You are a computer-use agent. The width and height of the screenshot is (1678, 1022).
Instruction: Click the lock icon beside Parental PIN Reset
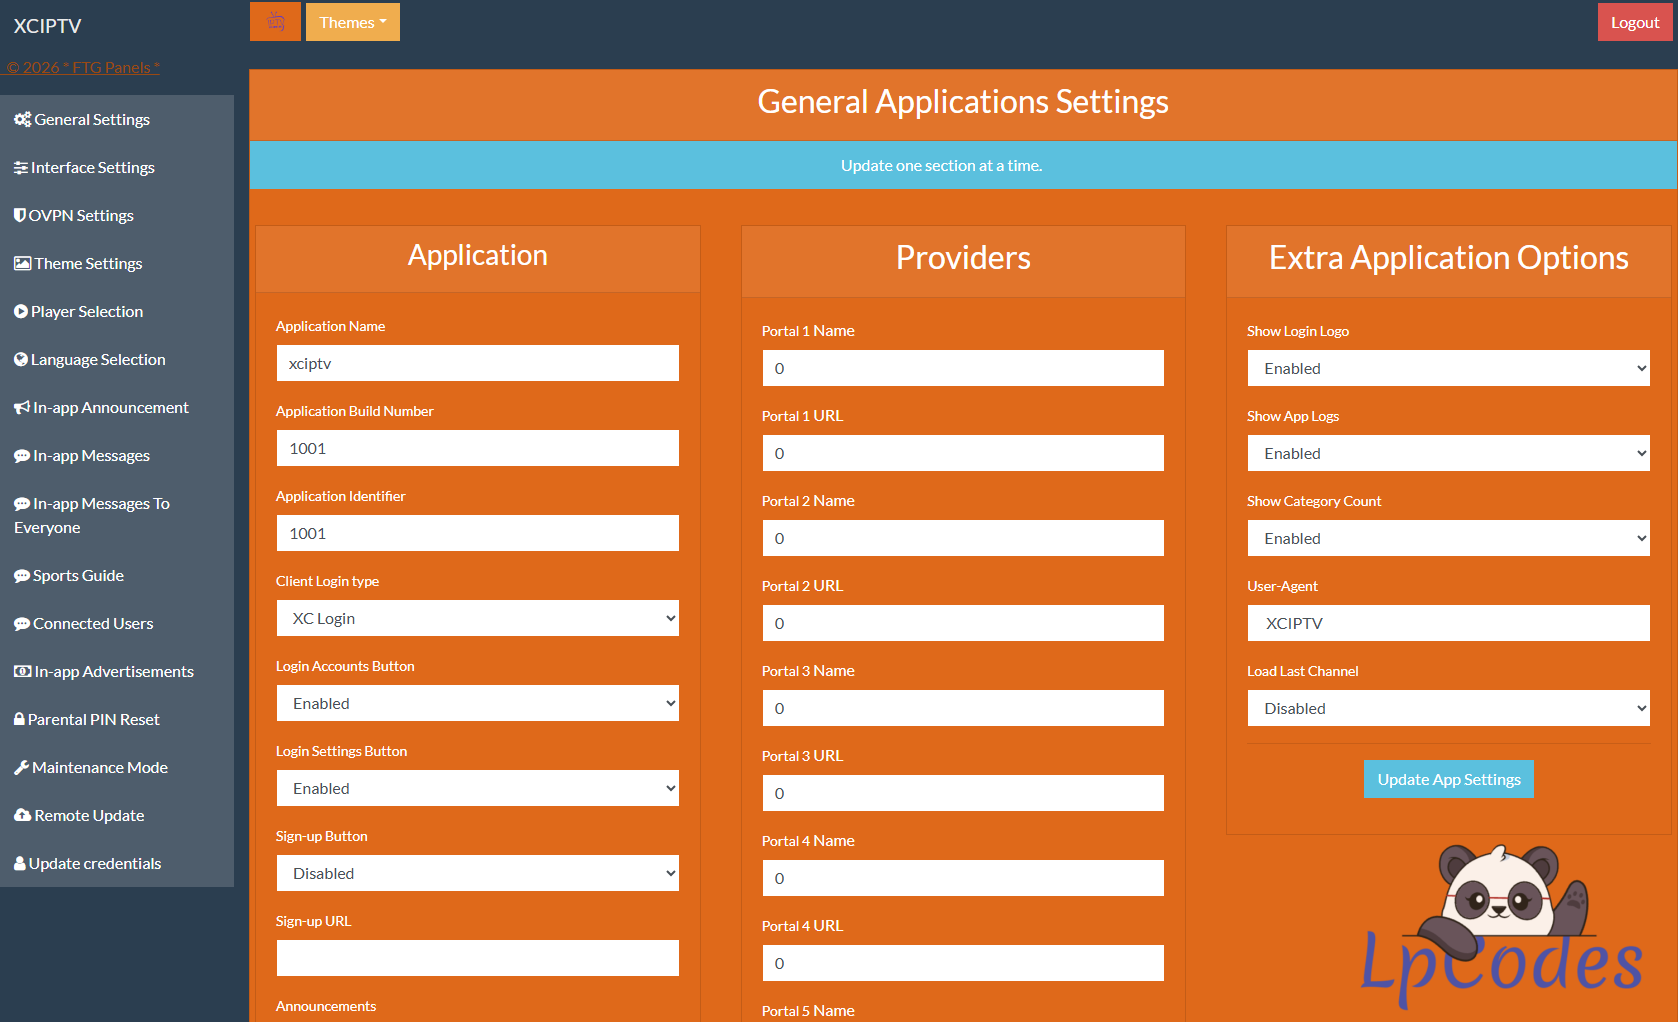click(x=20, y=719)
